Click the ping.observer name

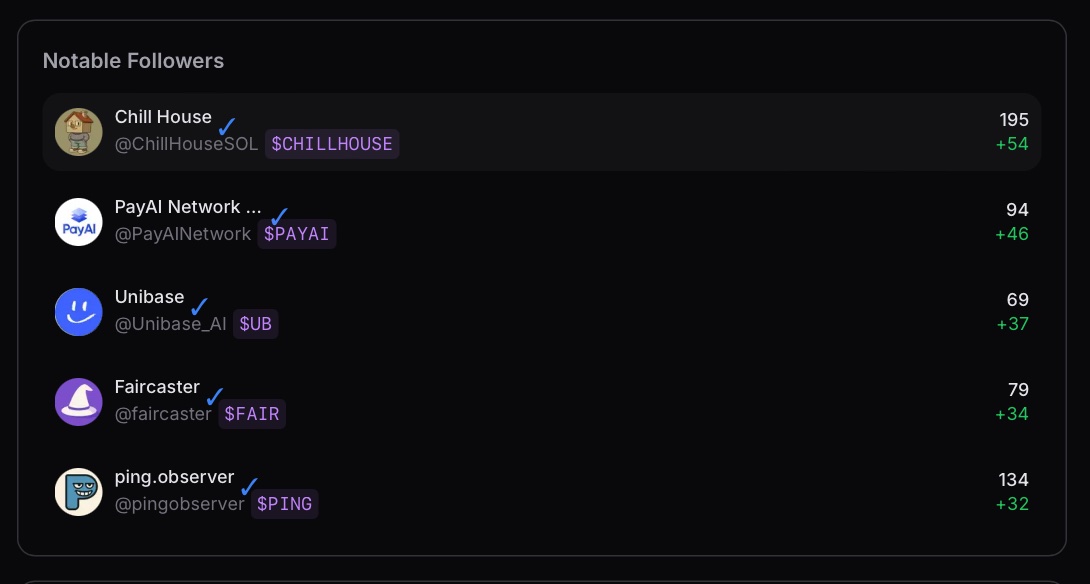pos(174,477)
